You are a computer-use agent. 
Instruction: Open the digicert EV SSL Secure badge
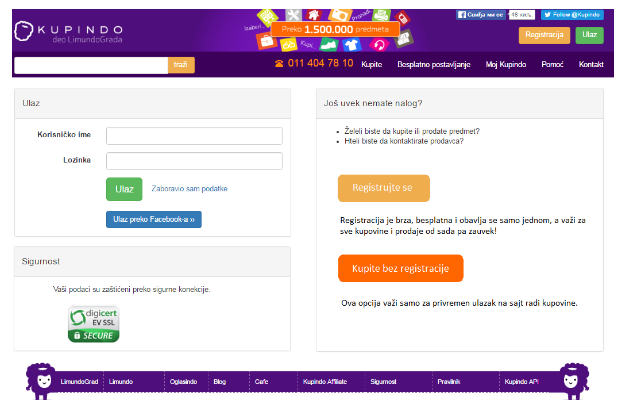(x=93, y=323)
